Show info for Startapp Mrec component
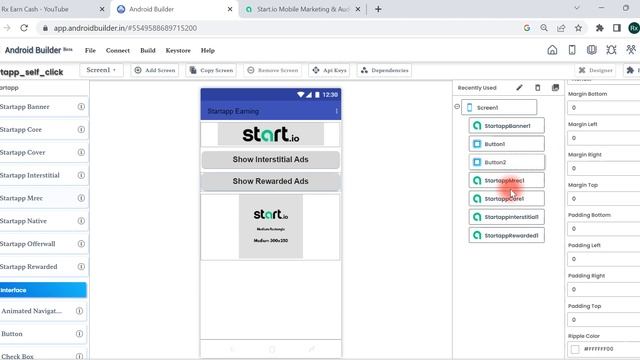The width and height of the screenshot is (640, 360). (x=81, y=198)
